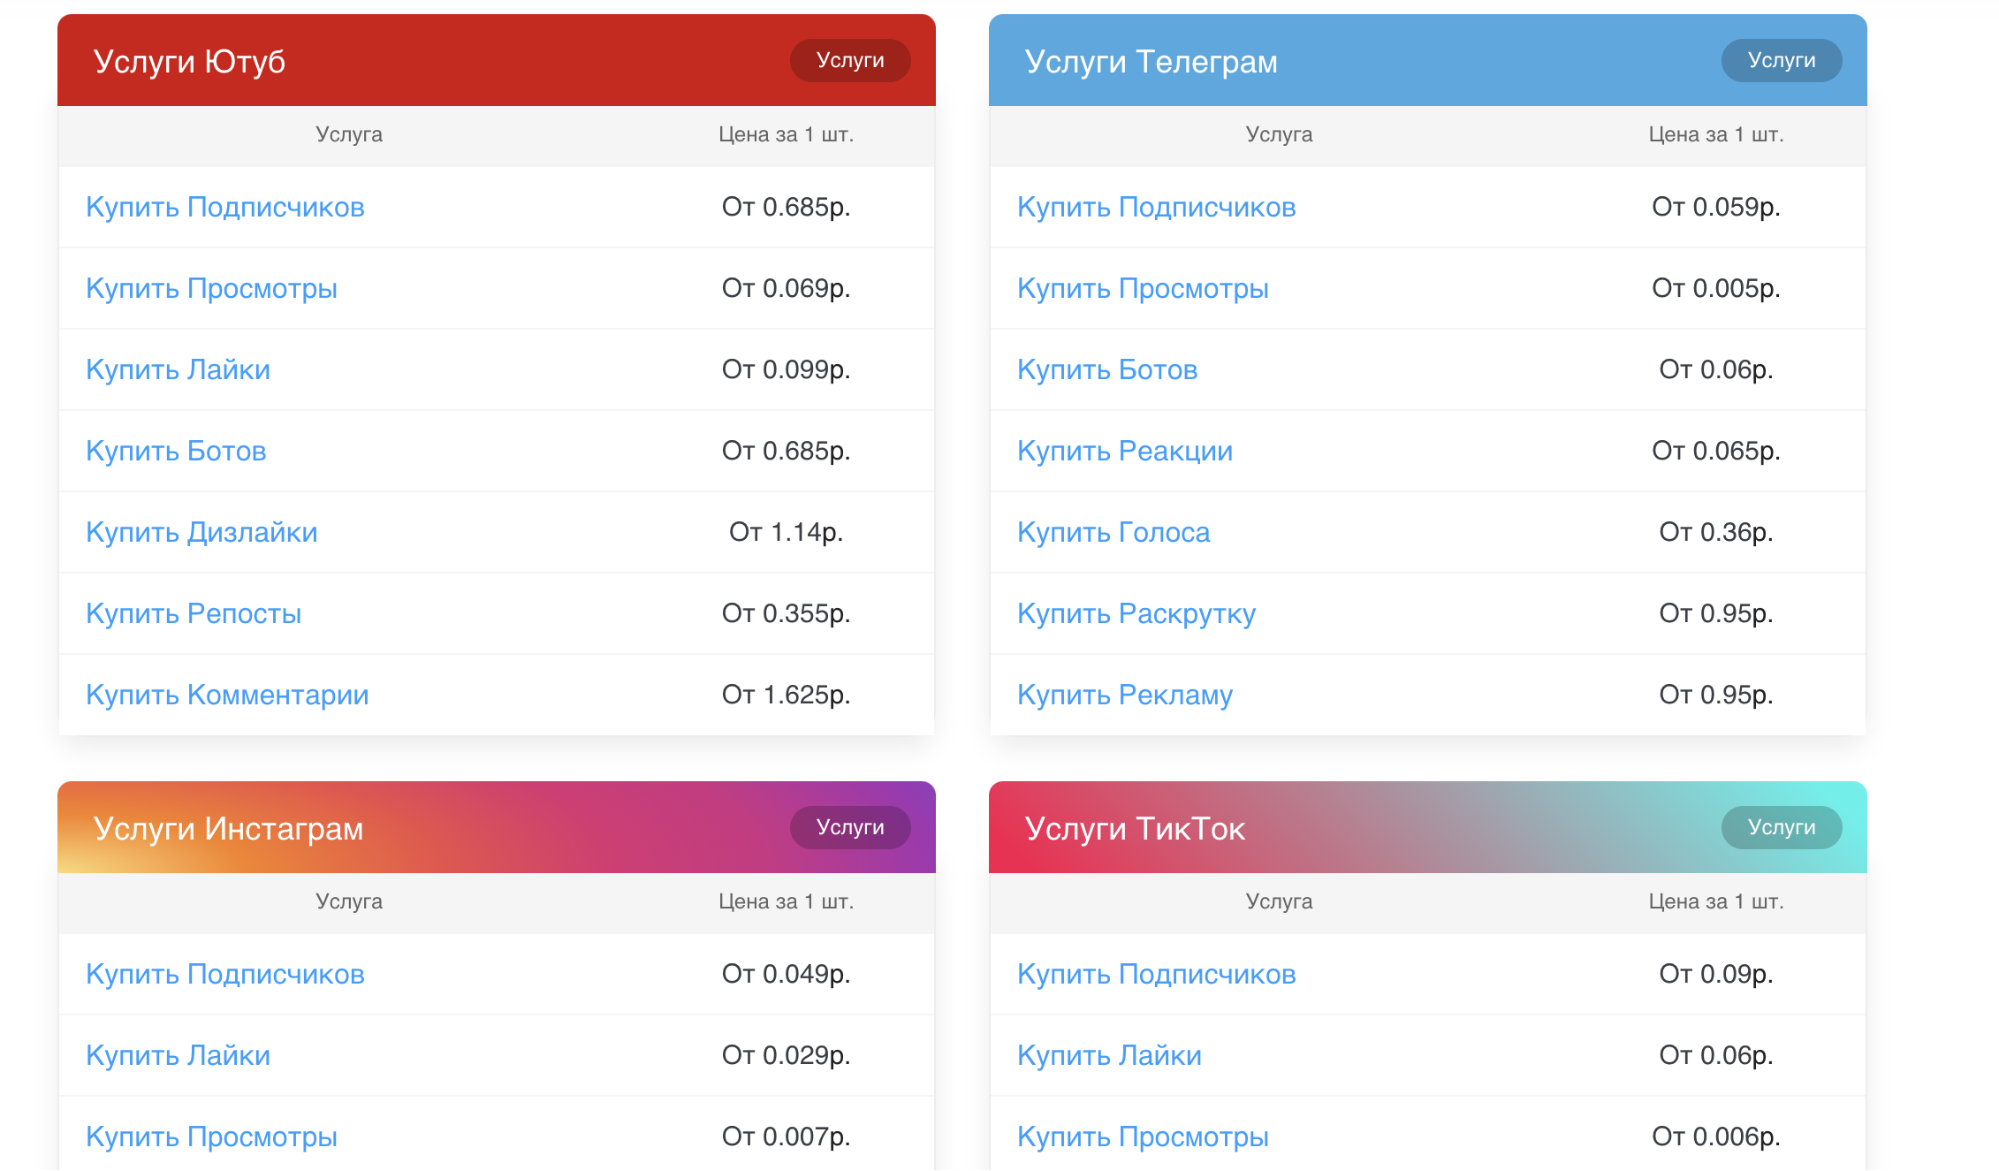The width and height of the screenshot is (1999, 1171).
Task: Open the Купить Репосты link
Action: [193, 613]
